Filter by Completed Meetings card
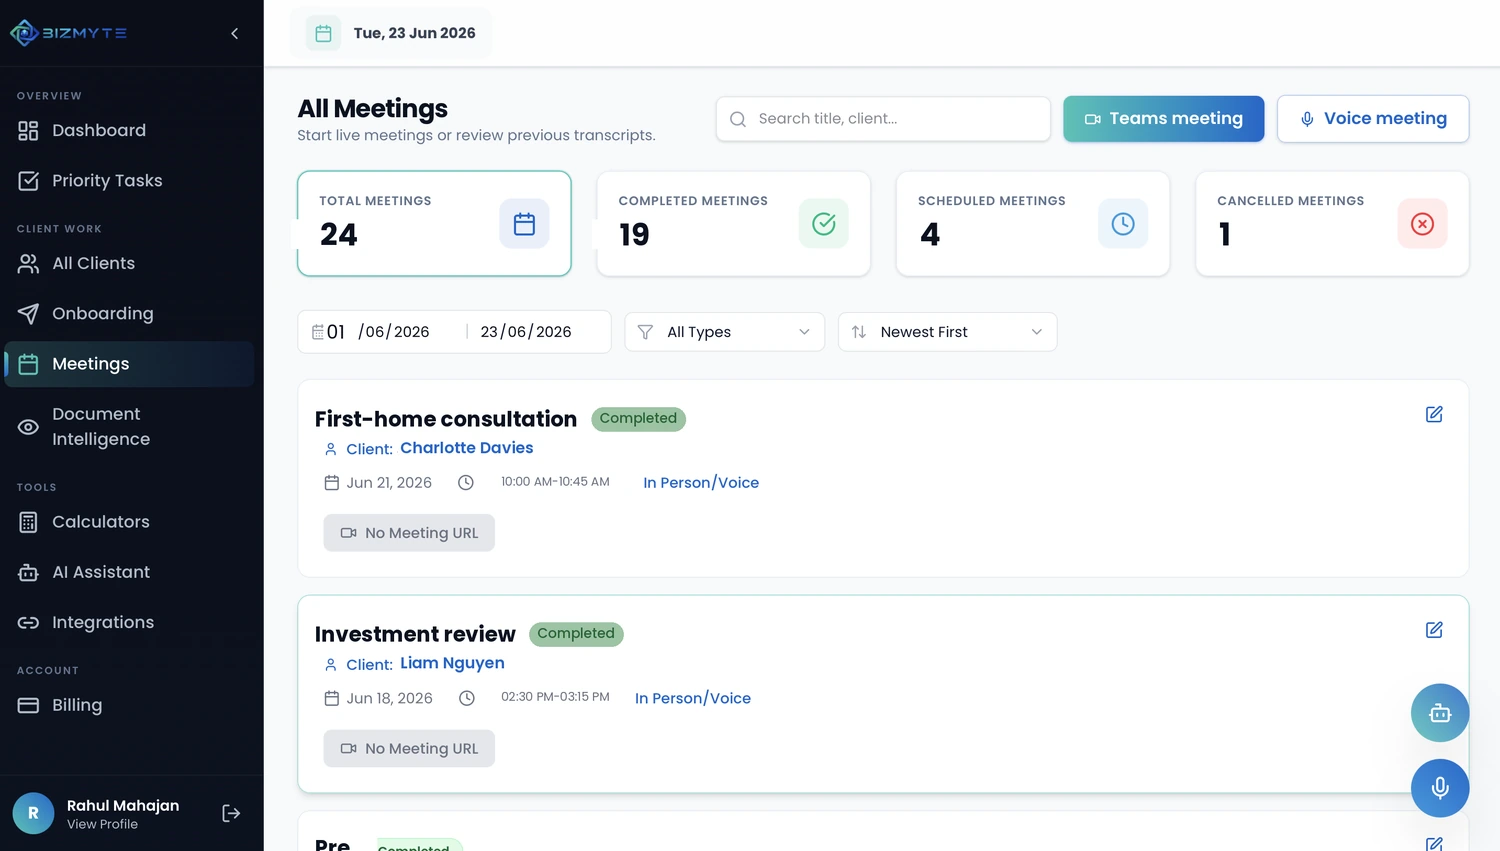 pos(733,223)
